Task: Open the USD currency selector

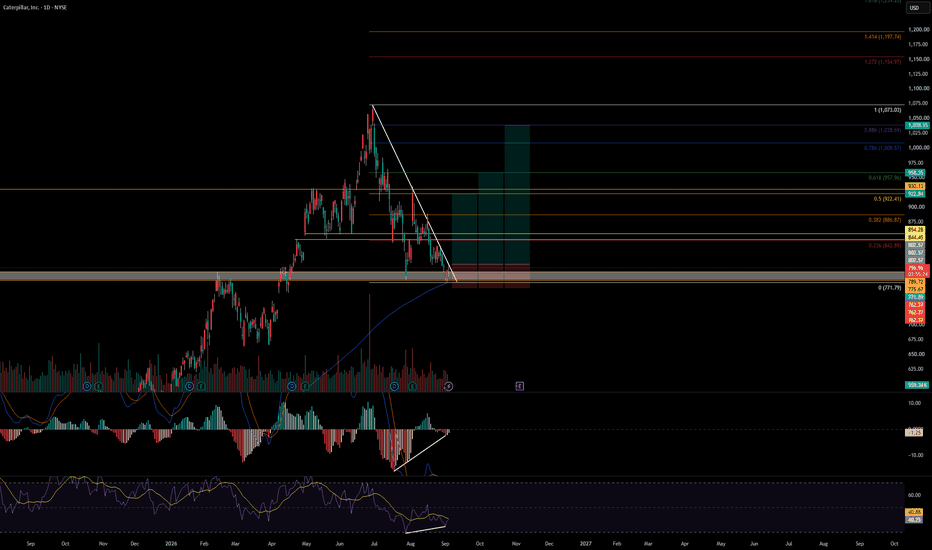Action: point(917,8)
